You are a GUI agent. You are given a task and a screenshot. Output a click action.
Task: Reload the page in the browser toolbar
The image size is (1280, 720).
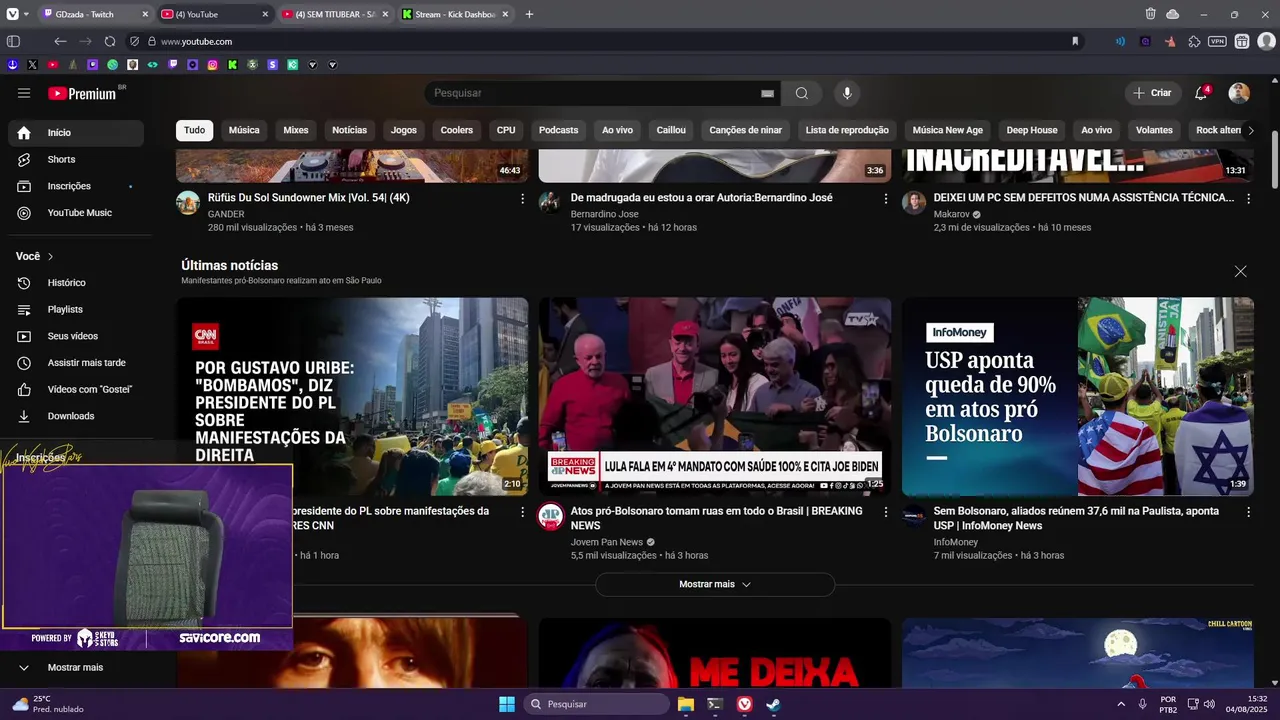pos(110,41)
